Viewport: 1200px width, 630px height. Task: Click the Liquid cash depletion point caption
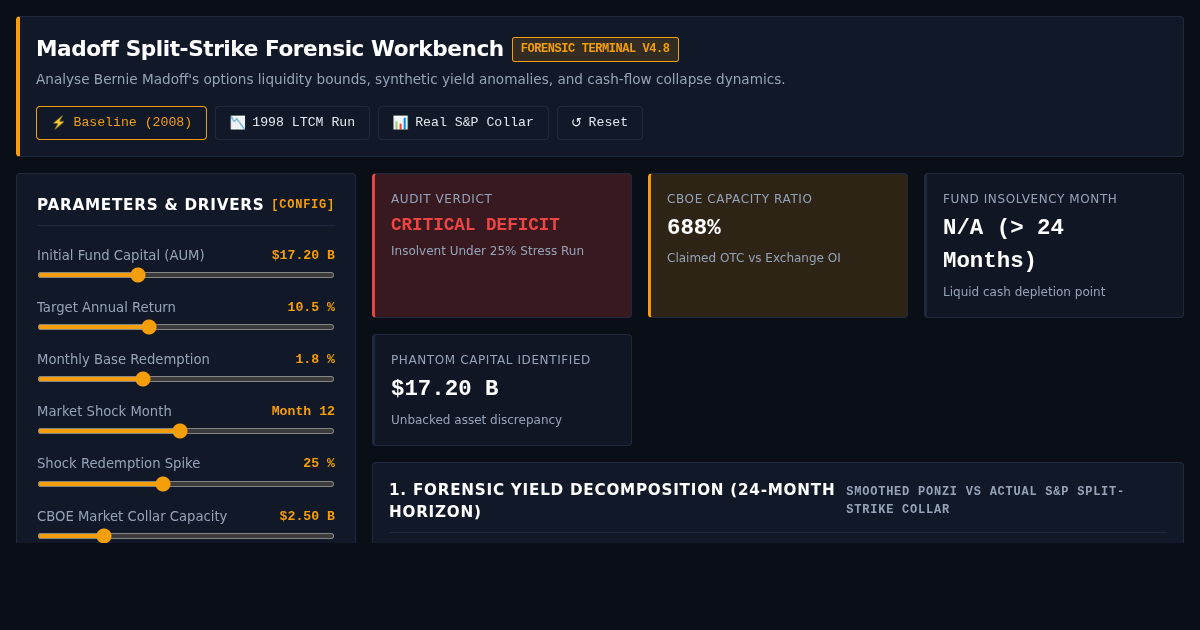(1024, 292)
